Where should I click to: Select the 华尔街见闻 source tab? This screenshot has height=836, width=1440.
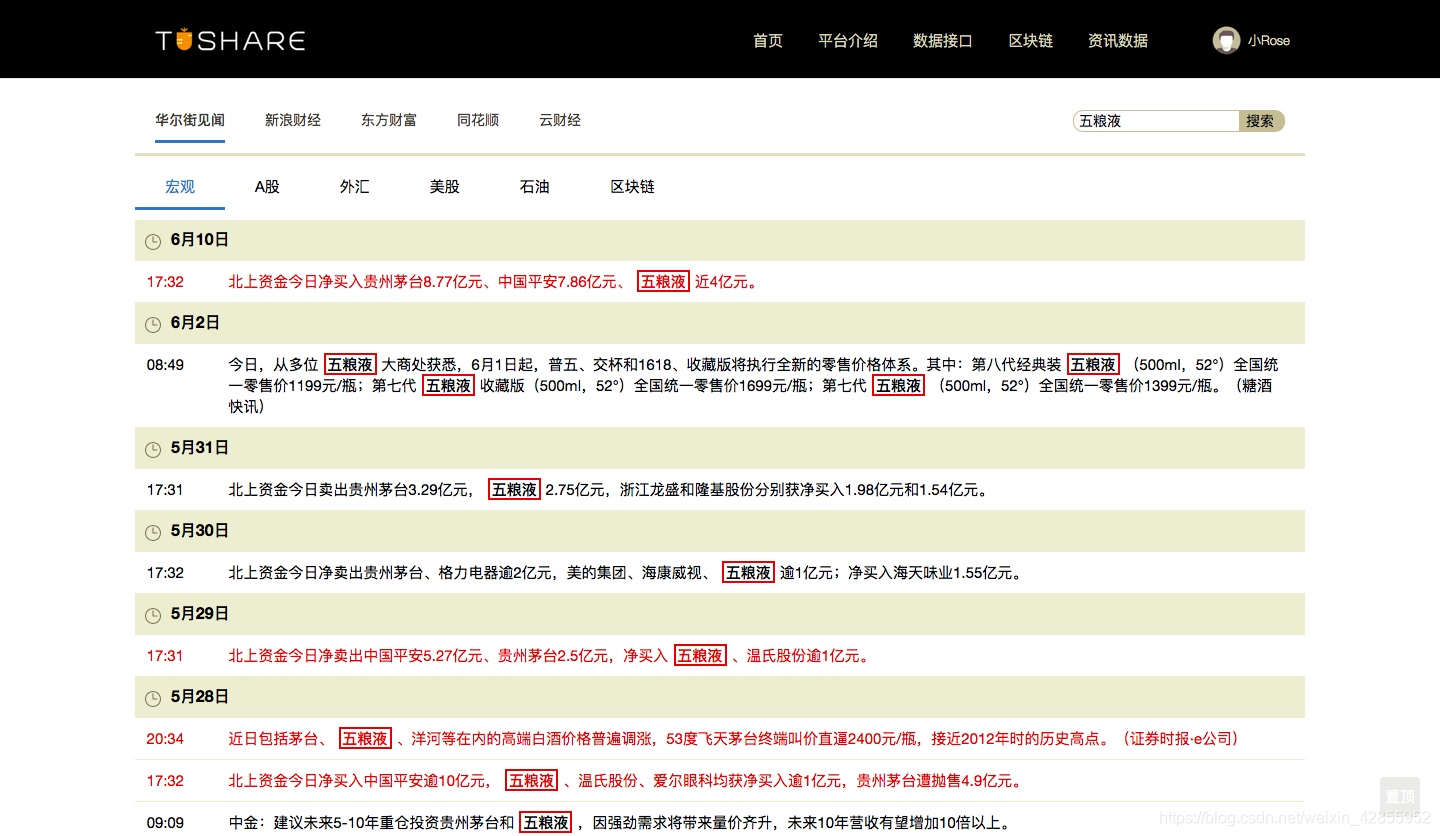(x=190, y=120)
